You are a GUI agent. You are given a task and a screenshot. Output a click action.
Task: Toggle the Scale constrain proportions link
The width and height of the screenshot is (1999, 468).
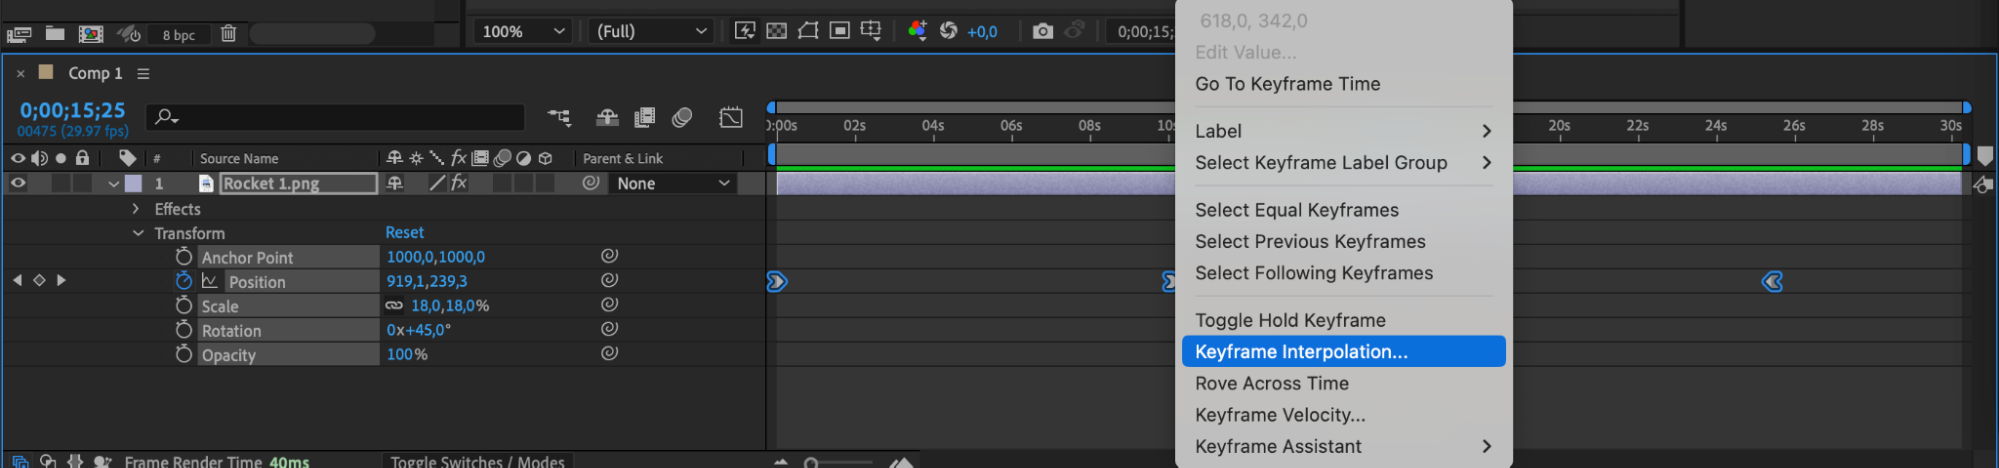(395, 306)
